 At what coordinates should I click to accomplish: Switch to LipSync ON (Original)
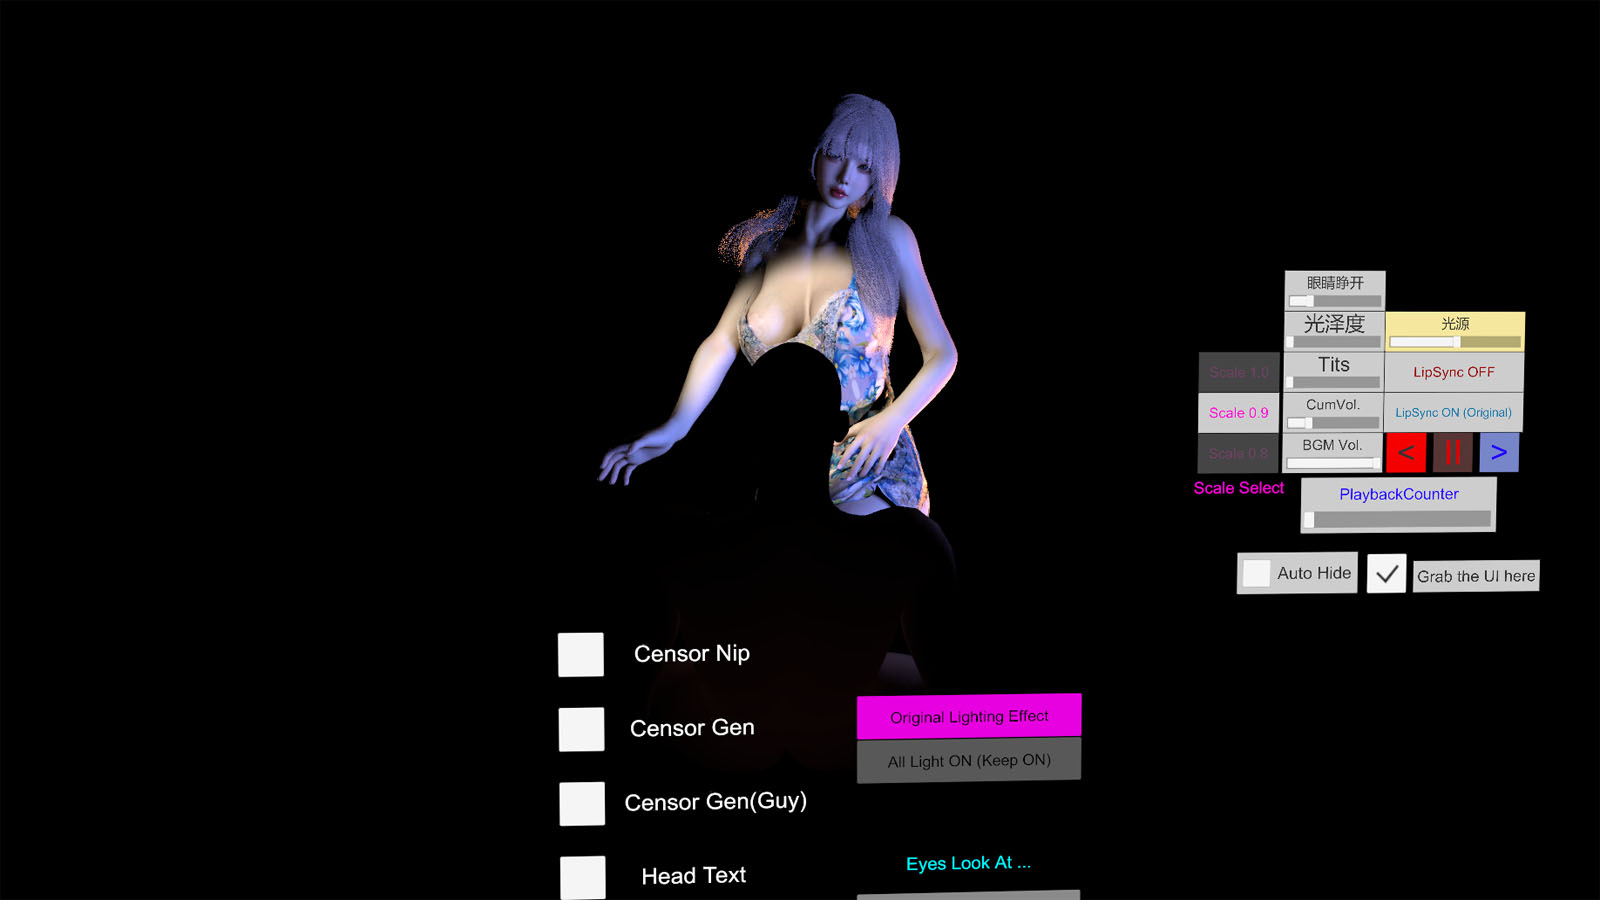(1453, 412)
